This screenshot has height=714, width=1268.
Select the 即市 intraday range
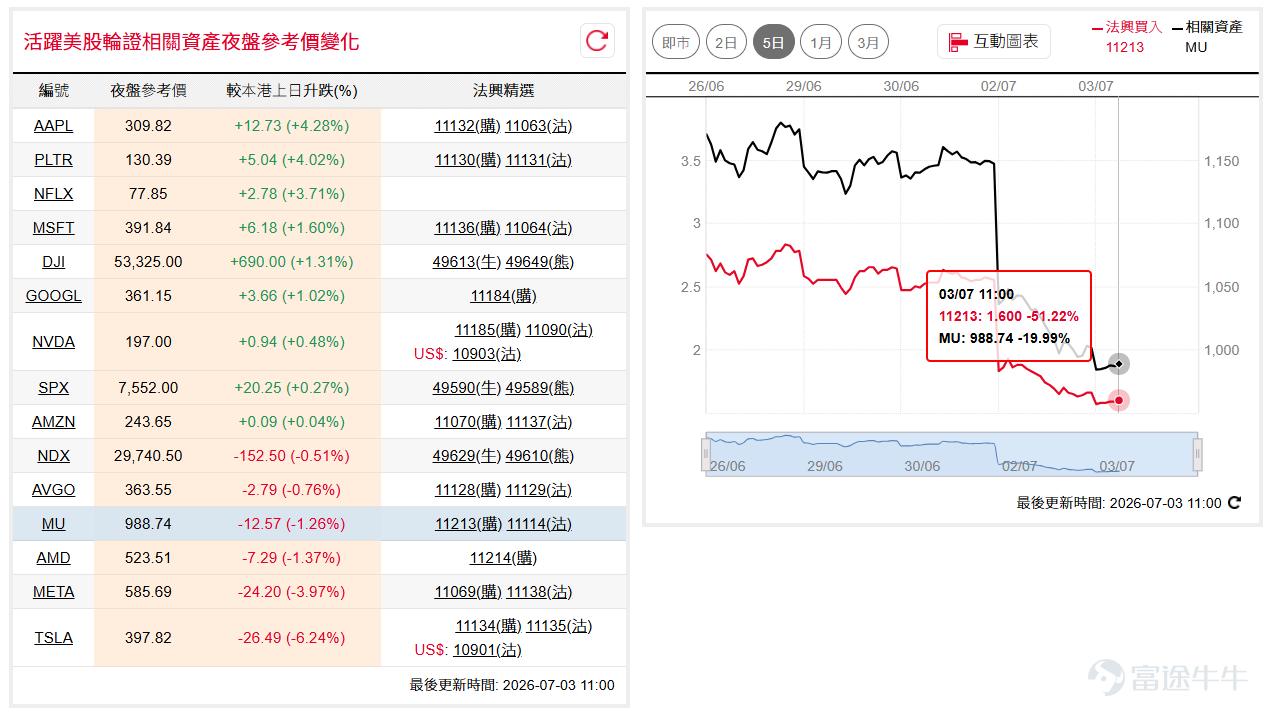pos(676,42)
